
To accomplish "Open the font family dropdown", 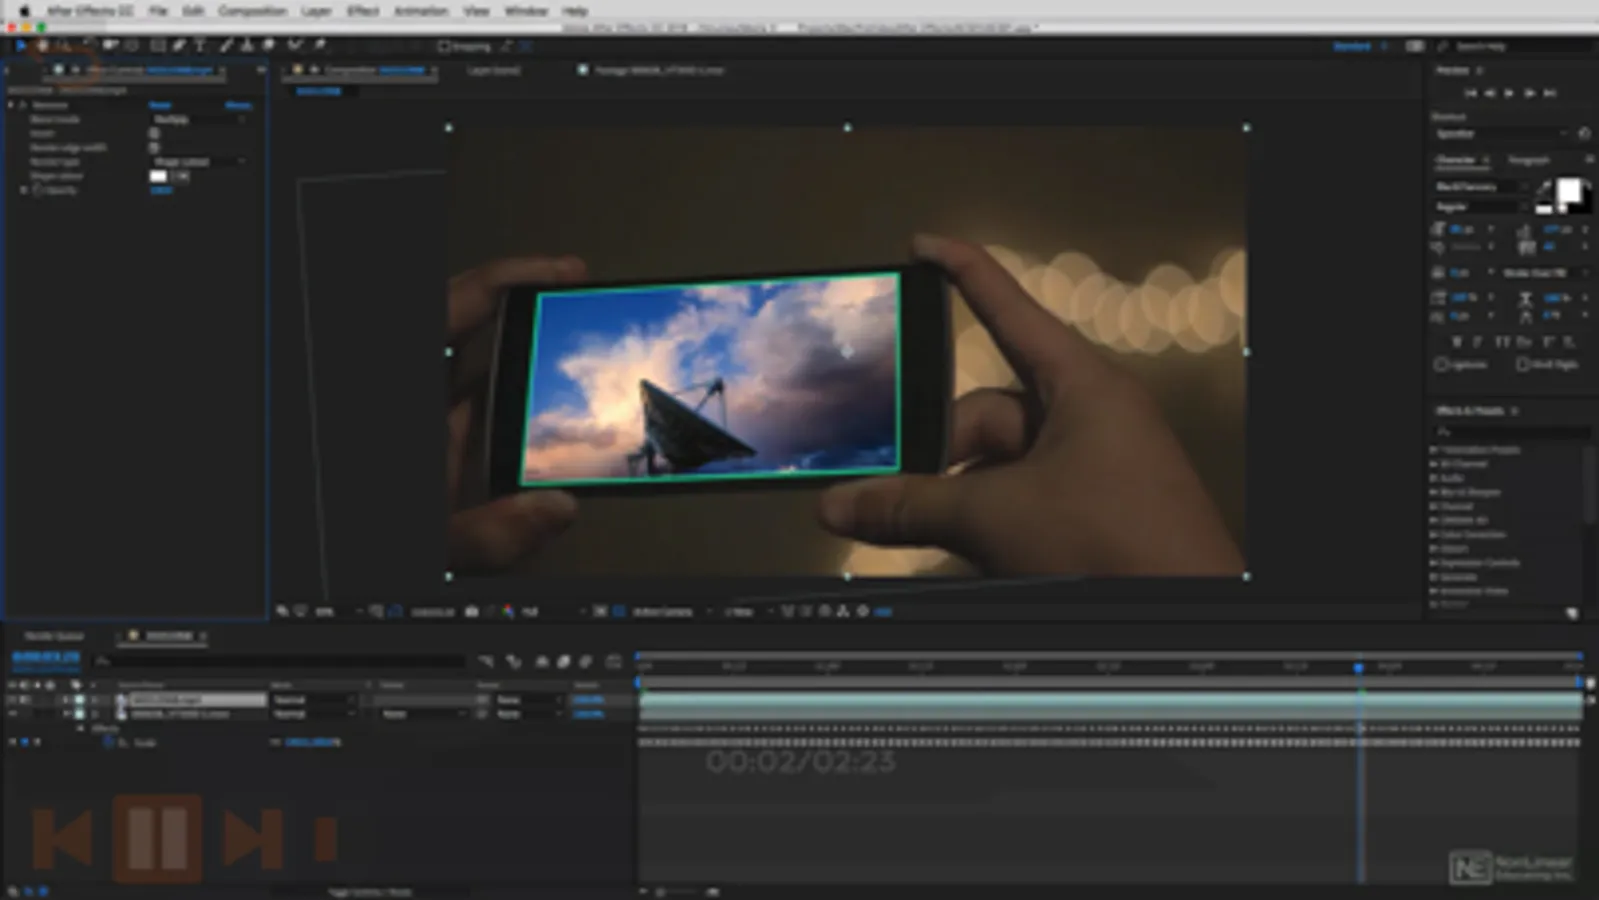I will [x=1481, y=187].
